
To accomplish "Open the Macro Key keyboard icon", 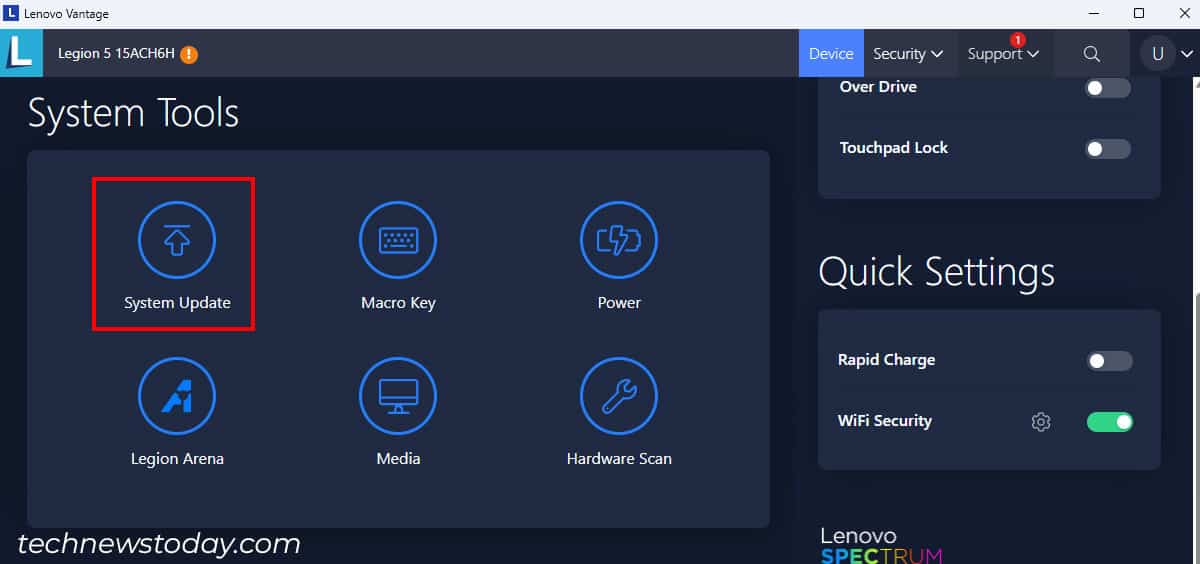I will click(398, 241).
